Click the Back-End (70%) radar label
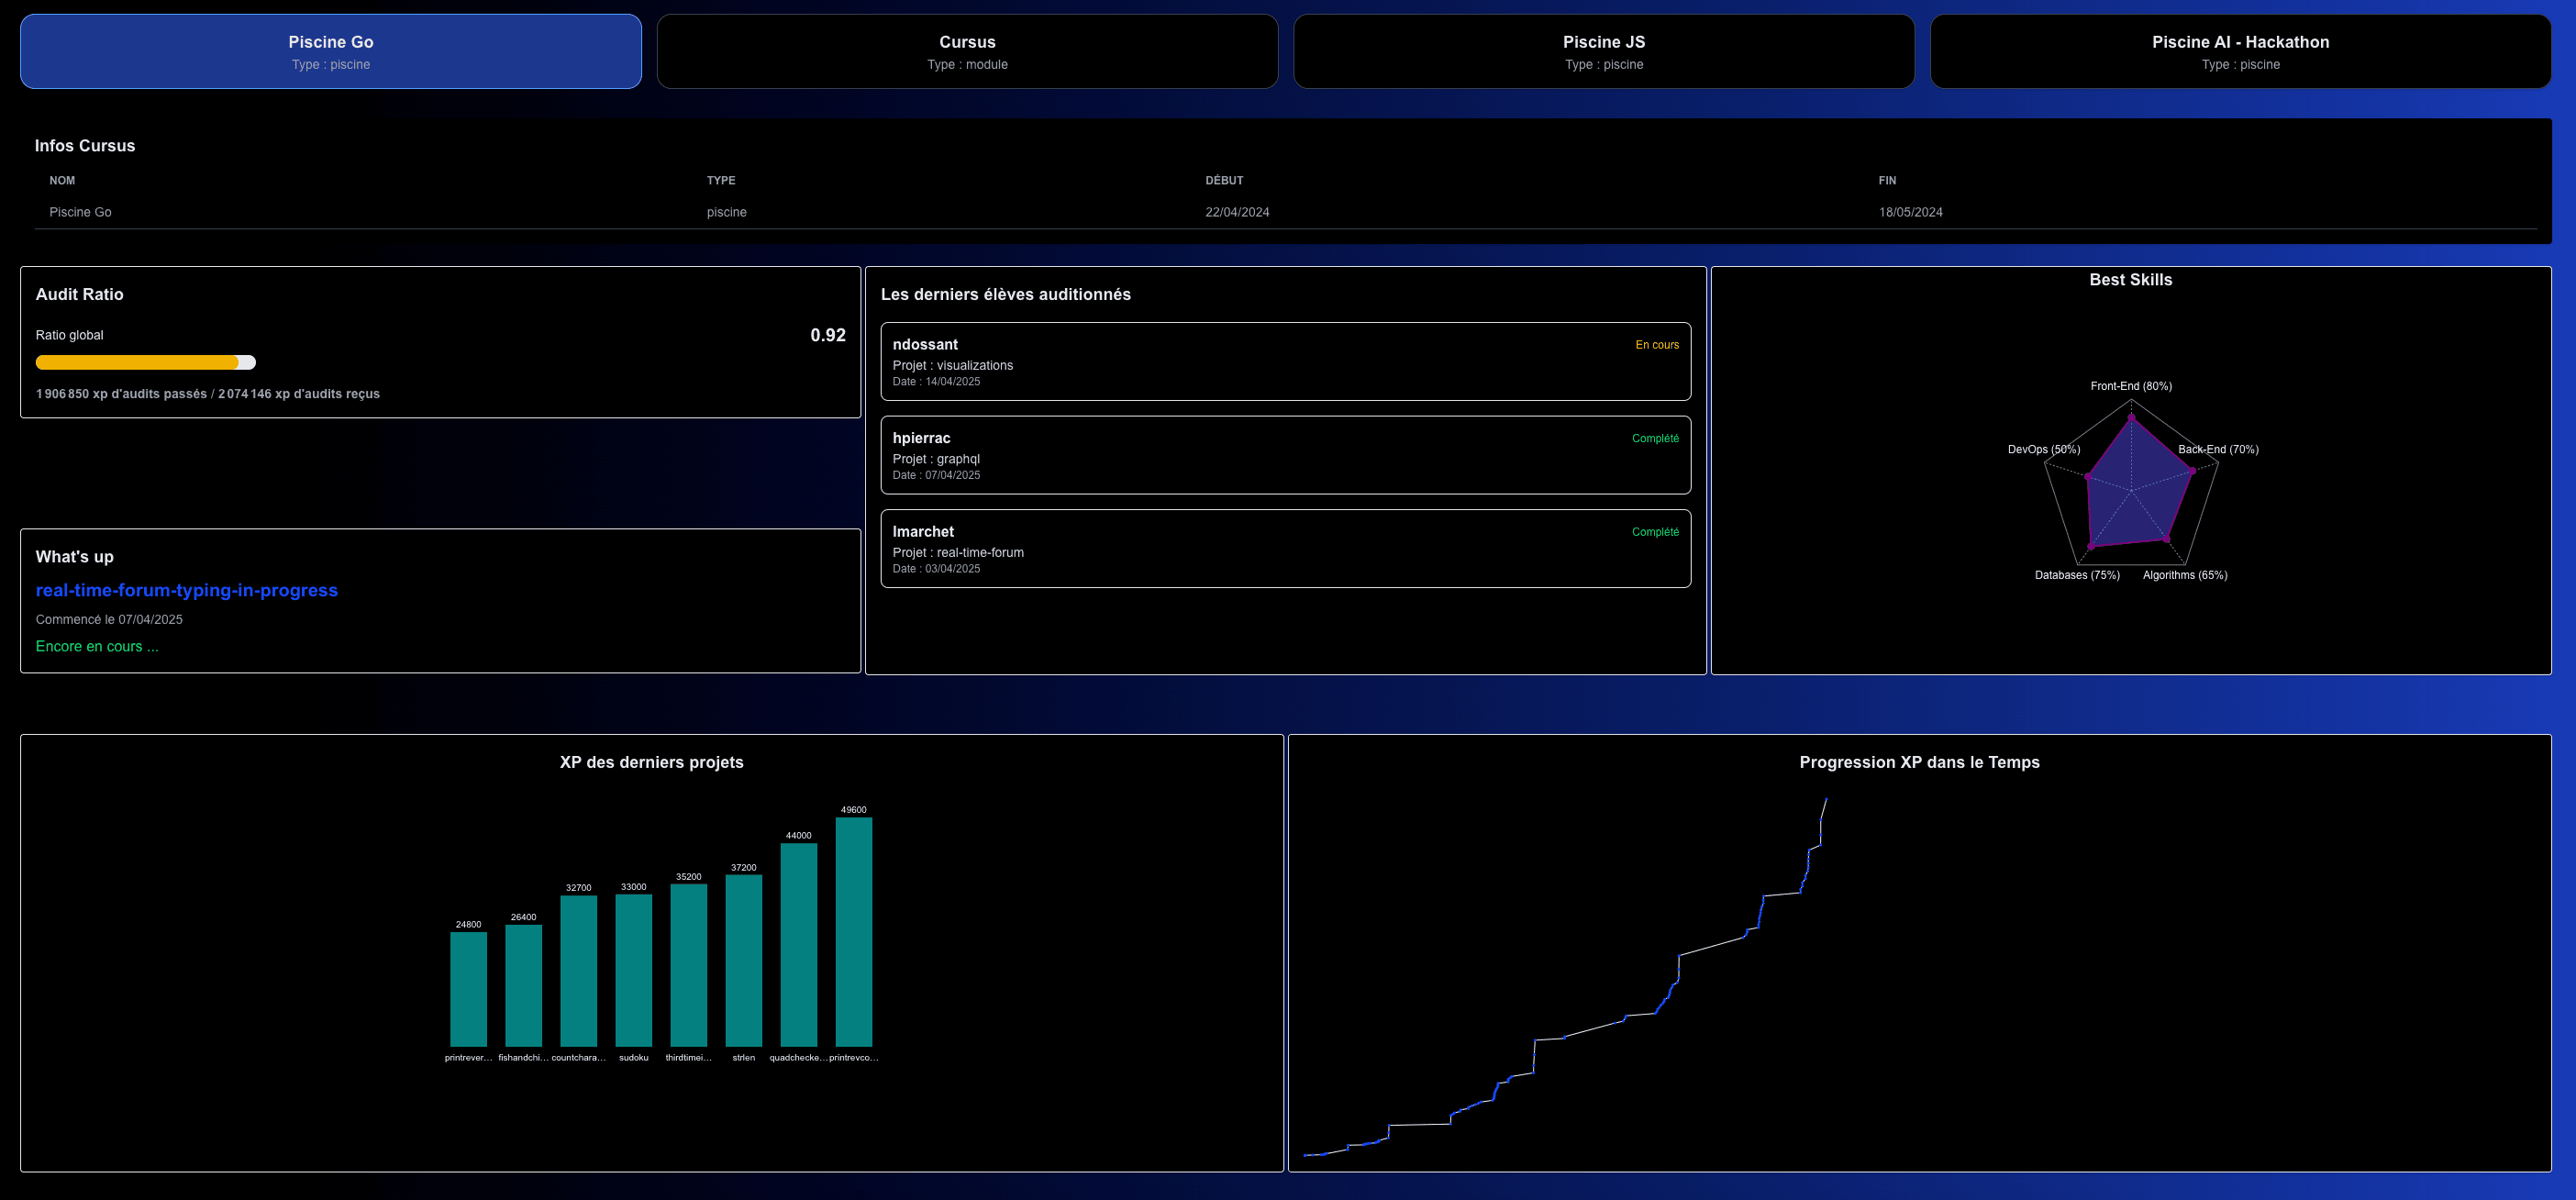 (x=2218, y=449)
